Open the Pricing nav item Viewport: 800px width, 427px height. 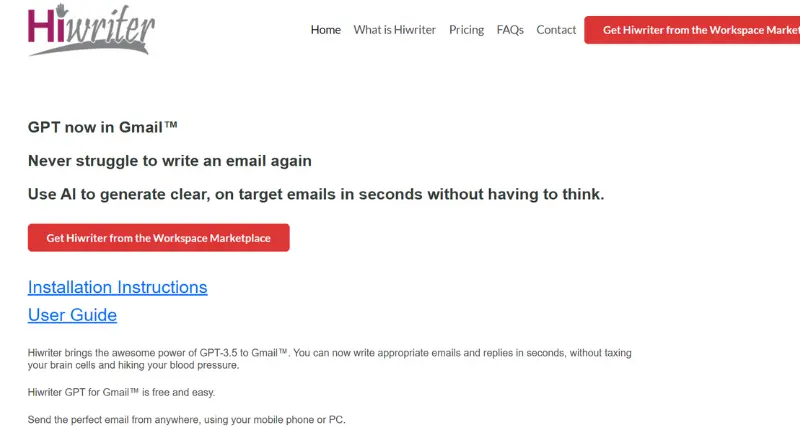point(466,30)
